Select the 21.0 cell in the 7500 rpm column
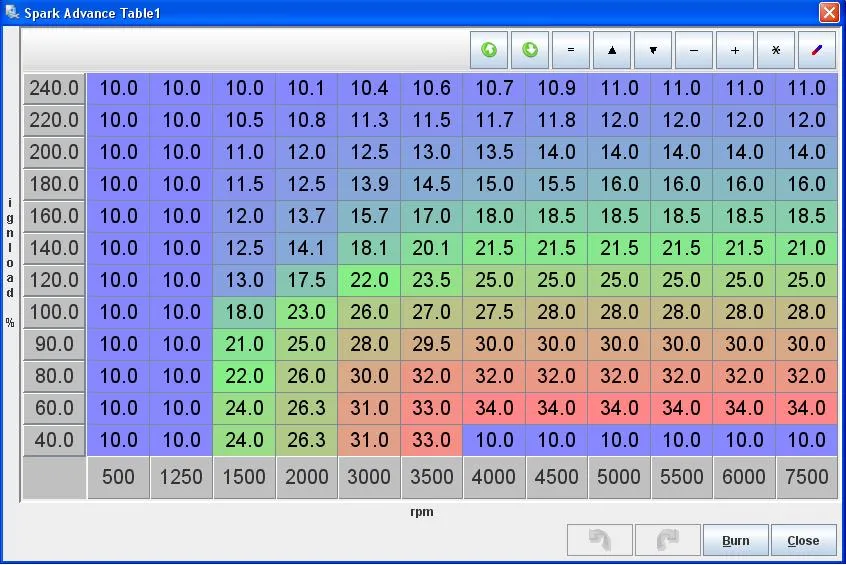The image size is (846, 565). pos(807,248)
